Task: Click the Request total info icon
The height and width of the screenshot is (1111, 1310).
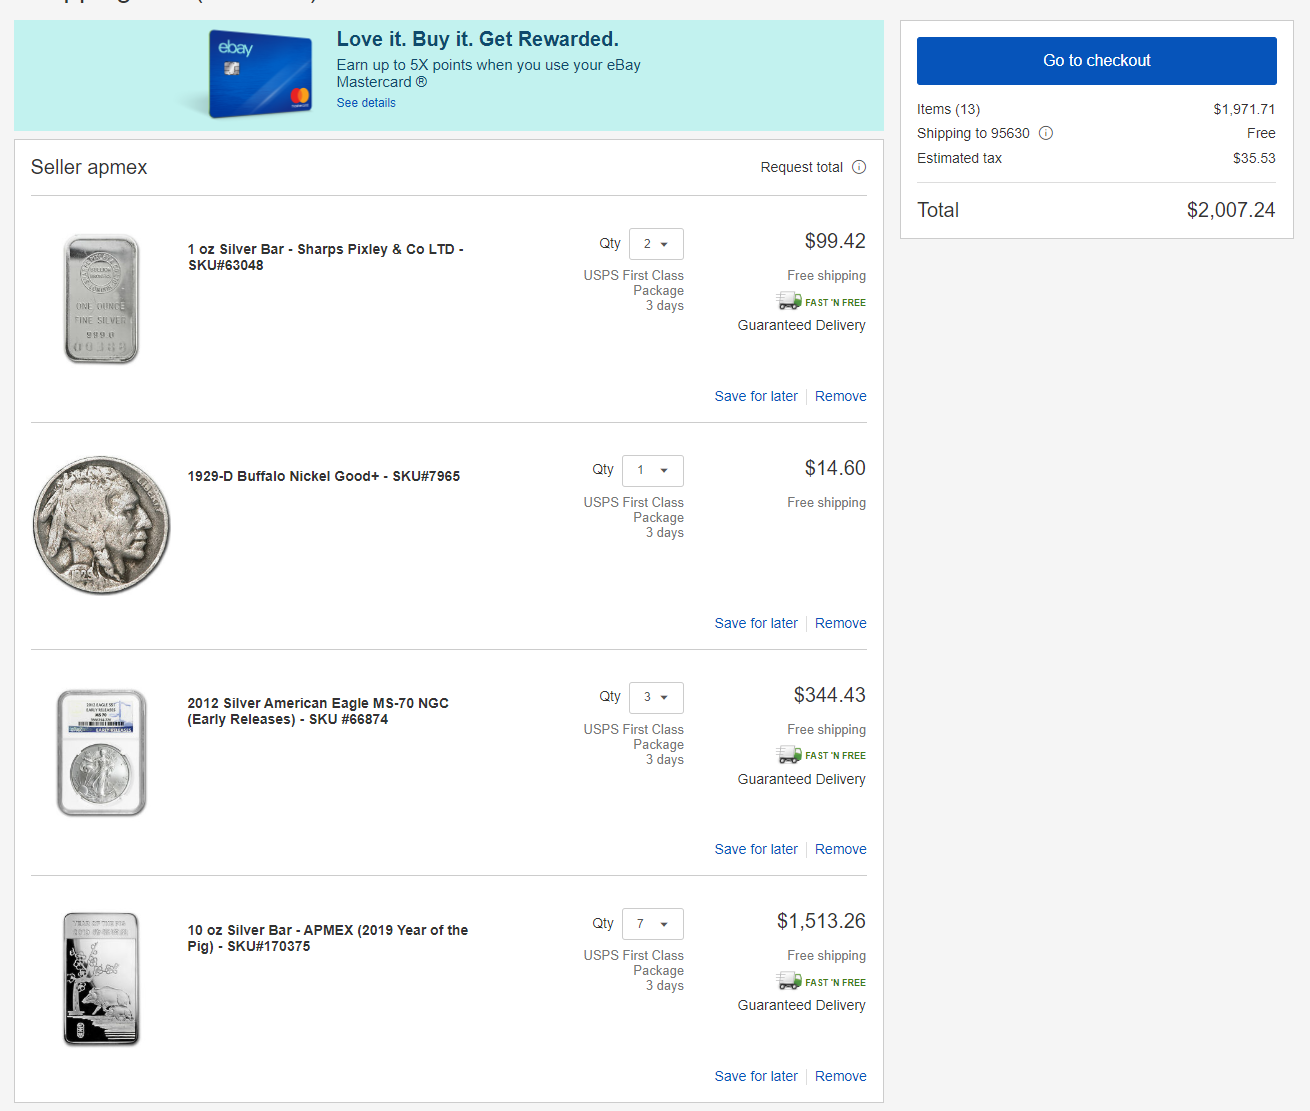Action: pos(859,167)
